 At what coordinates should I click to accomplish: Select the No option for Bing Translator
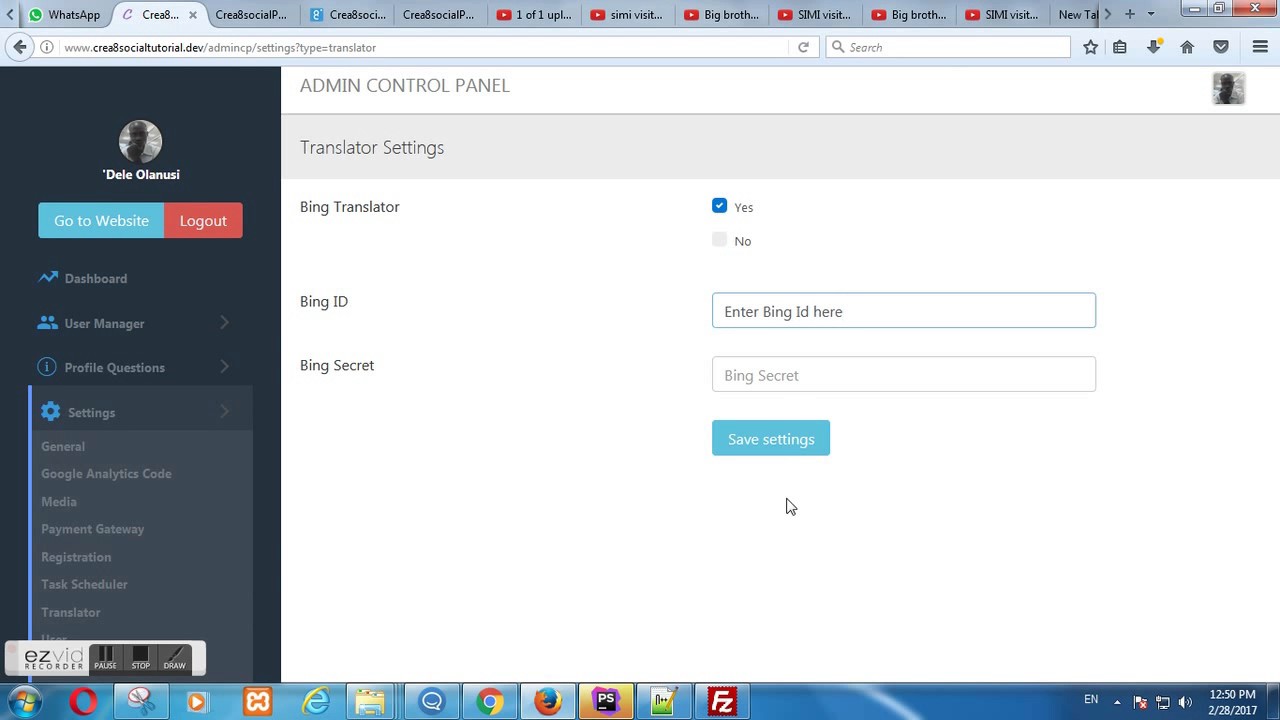coord(719,240)
